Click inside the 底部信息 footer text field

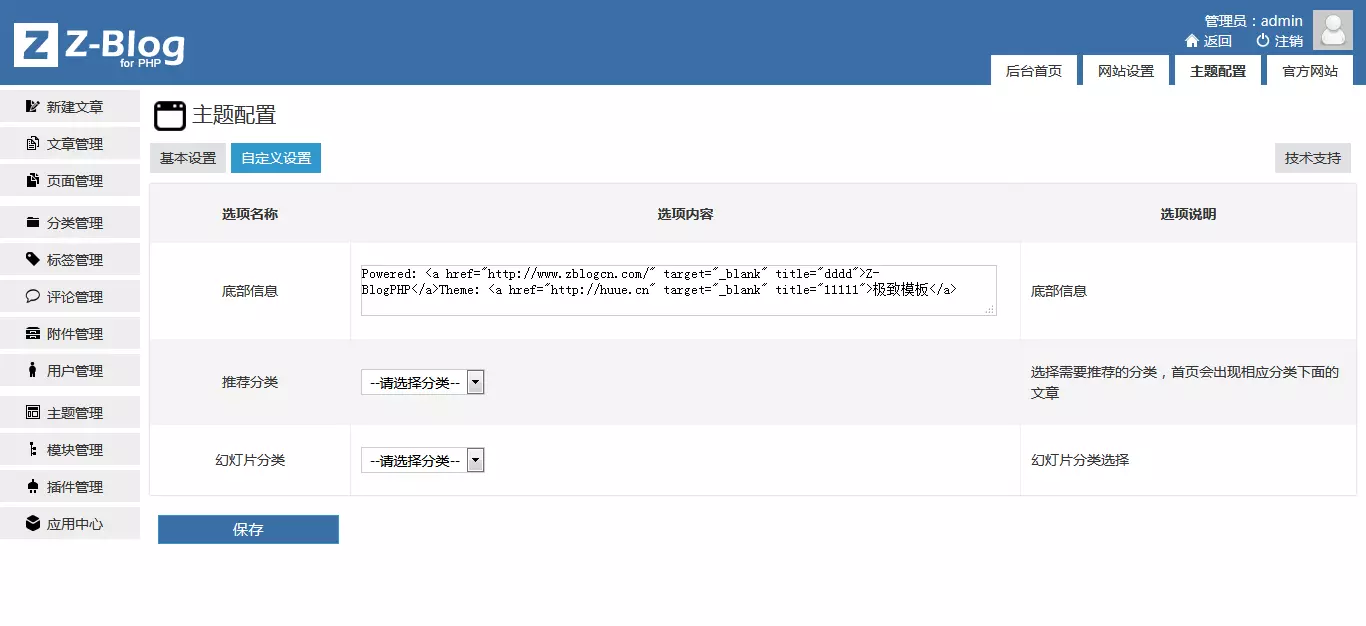(677, 290)
